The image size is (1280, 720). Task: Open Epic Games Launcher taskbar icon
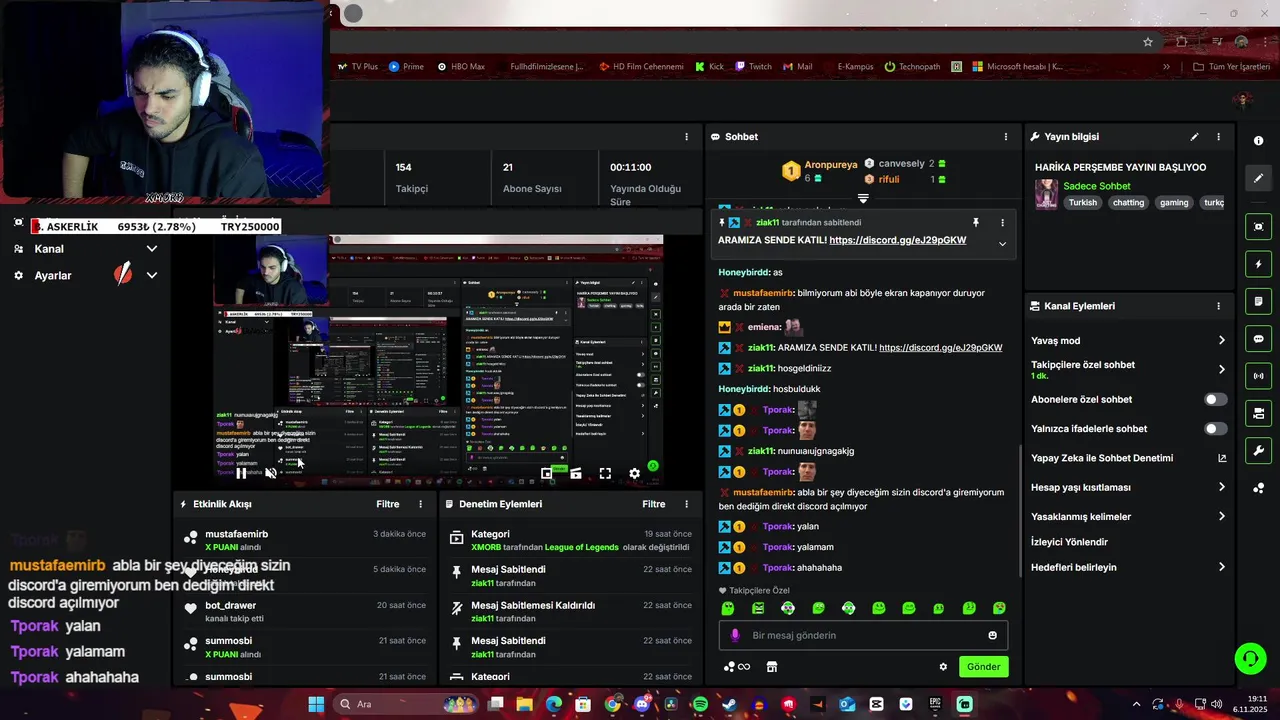(935, 704)
